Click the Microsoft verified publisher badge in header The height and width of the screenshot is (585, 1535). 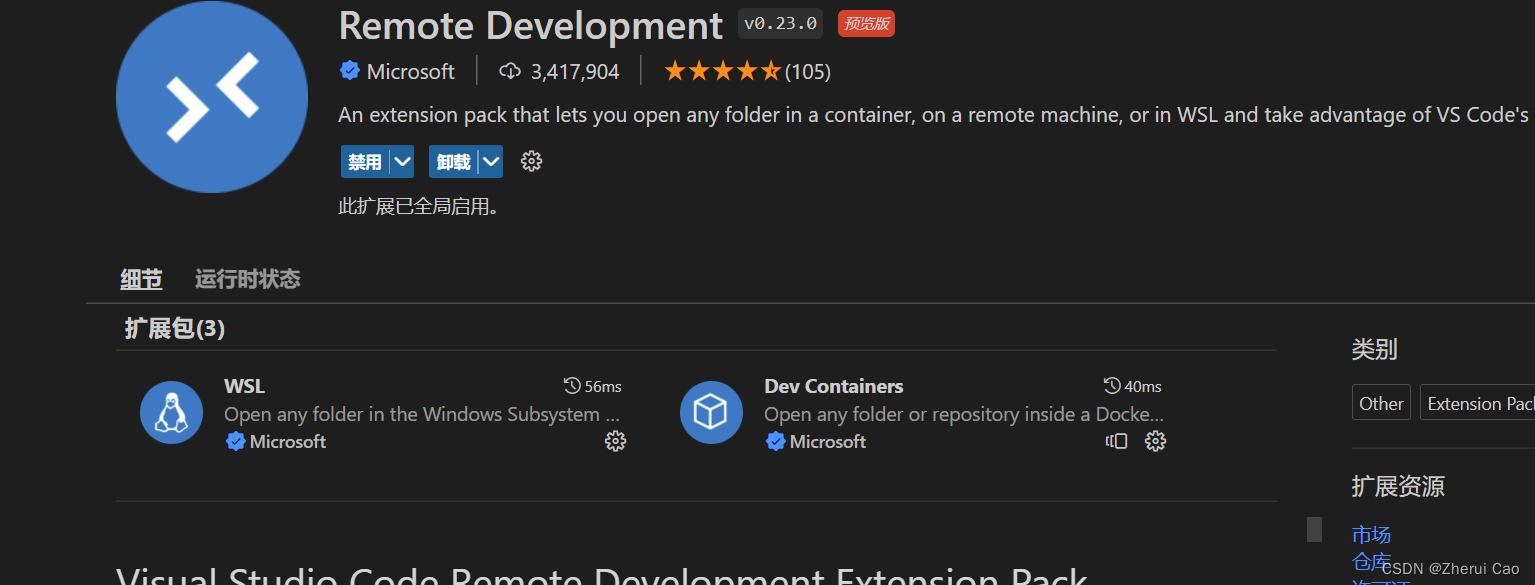350,71
